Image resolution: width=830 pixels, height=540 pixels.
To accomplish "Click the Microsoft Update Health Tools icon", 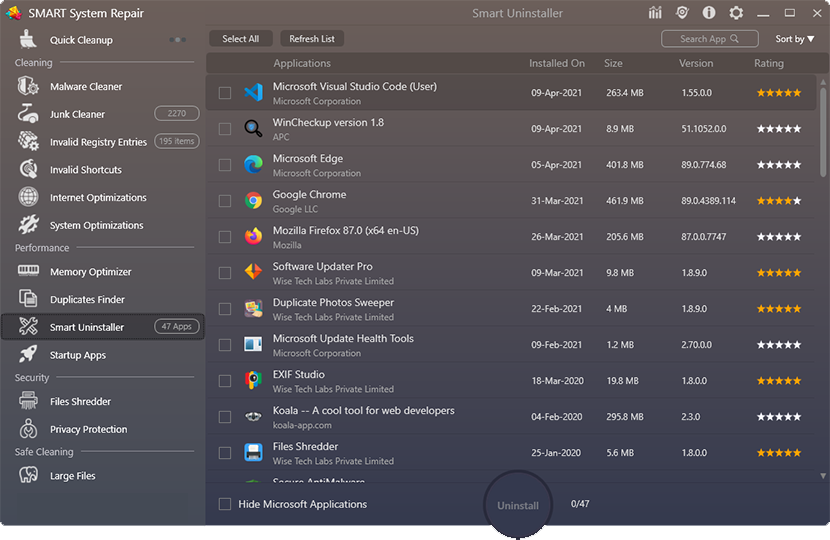I will [254, 345].
